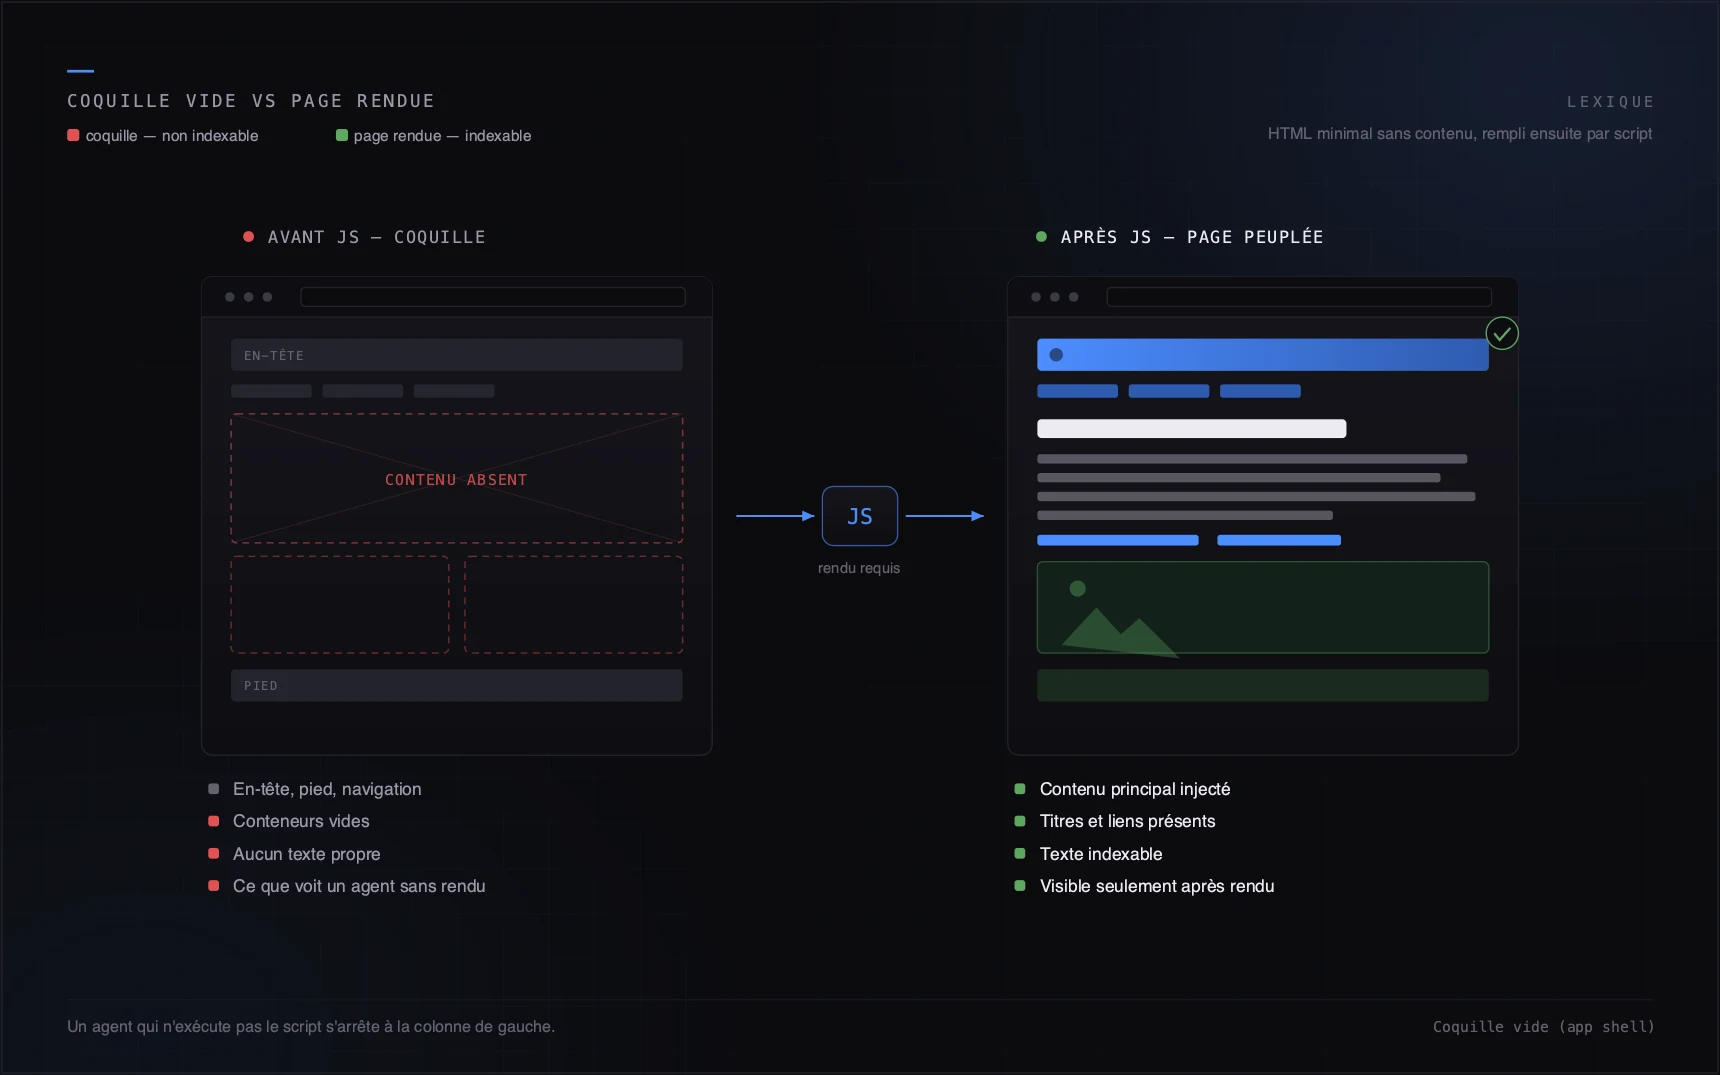1720x1075 pixels.
Task: Click 'En-tête, pied, navigation' list item
Action: 327,789
